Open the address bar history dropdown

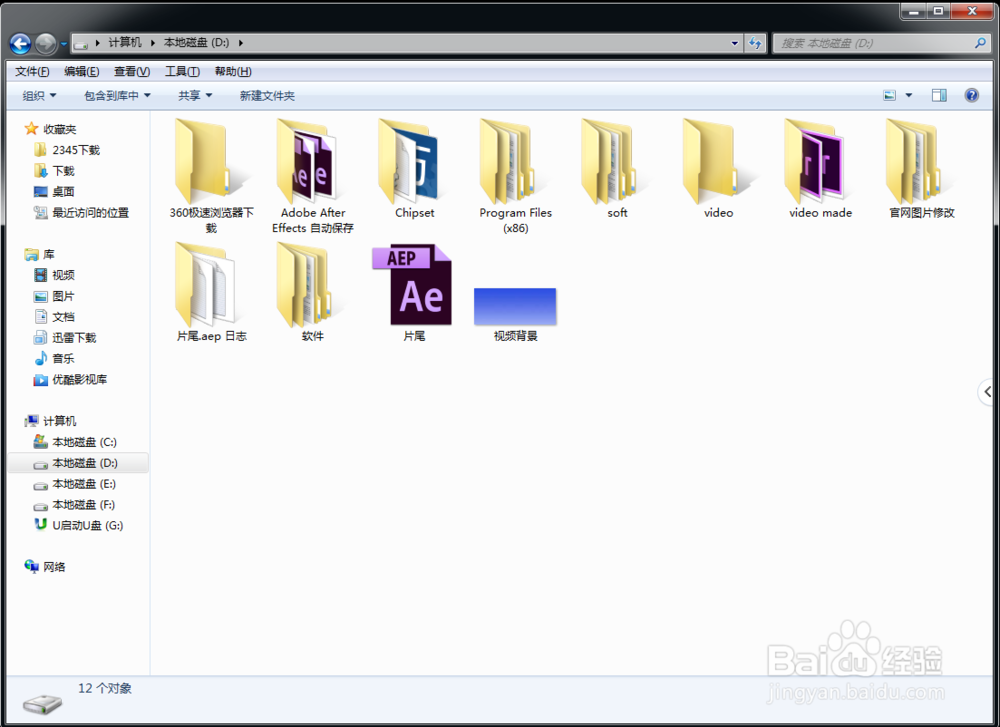(735, 43)
